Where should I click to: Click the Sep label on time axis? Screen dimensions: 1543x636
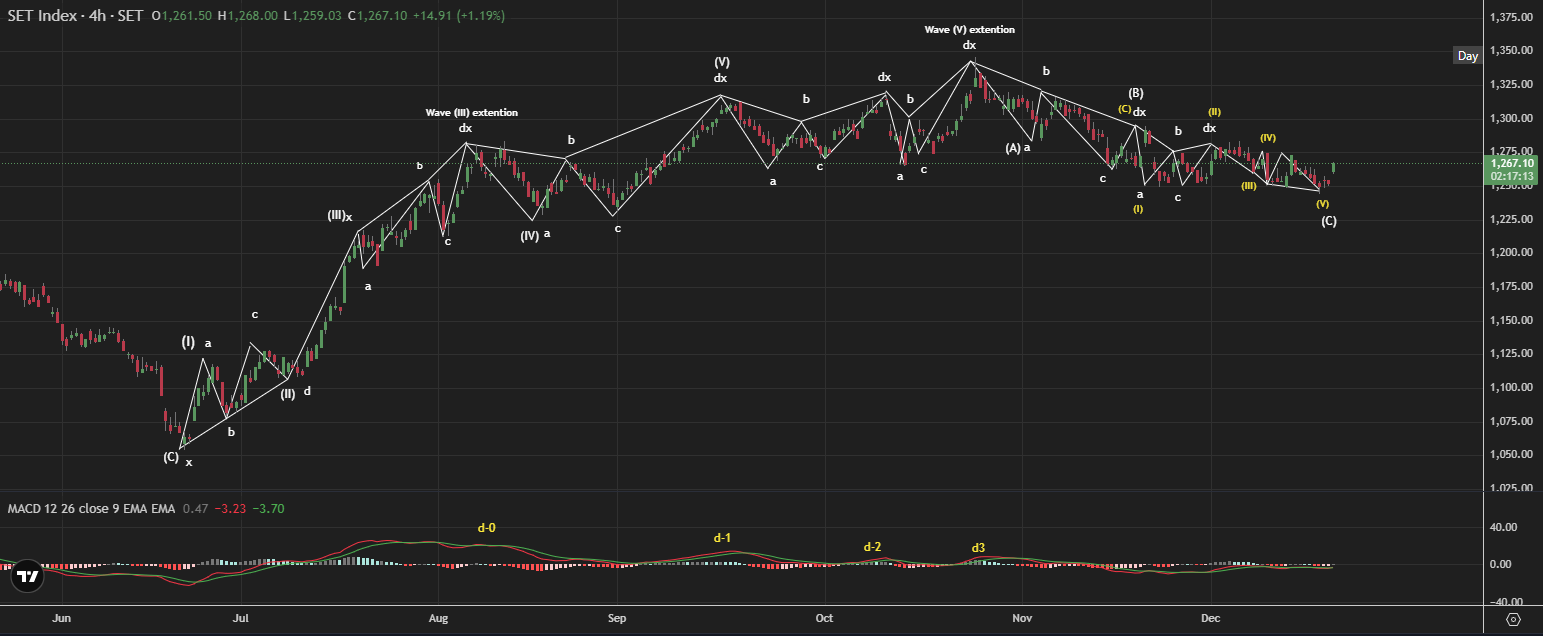click(617, 619)
